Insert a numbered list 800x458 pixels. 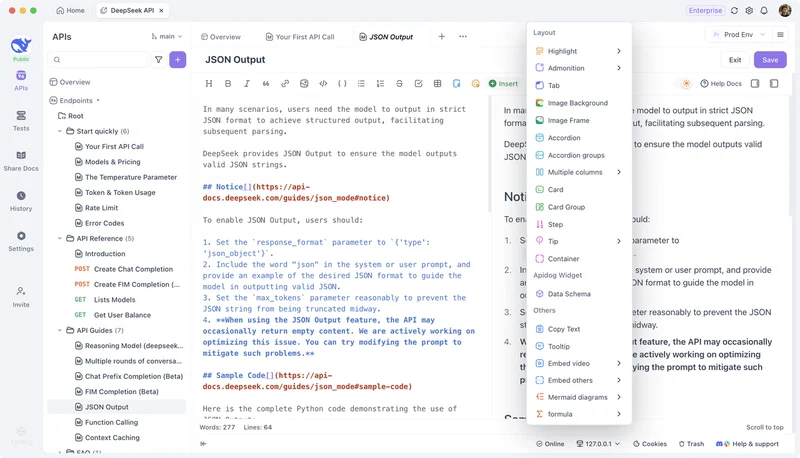380,84
